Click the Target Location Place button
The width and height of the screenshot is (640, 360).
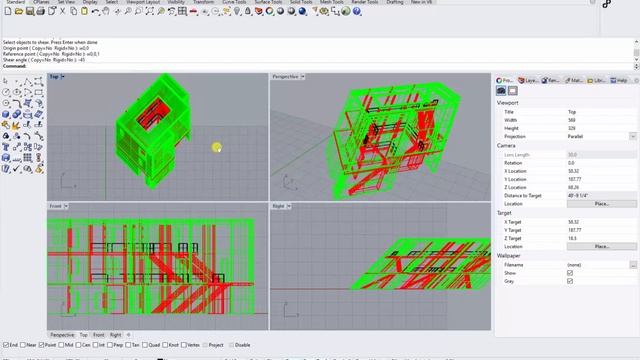[602, 247]
